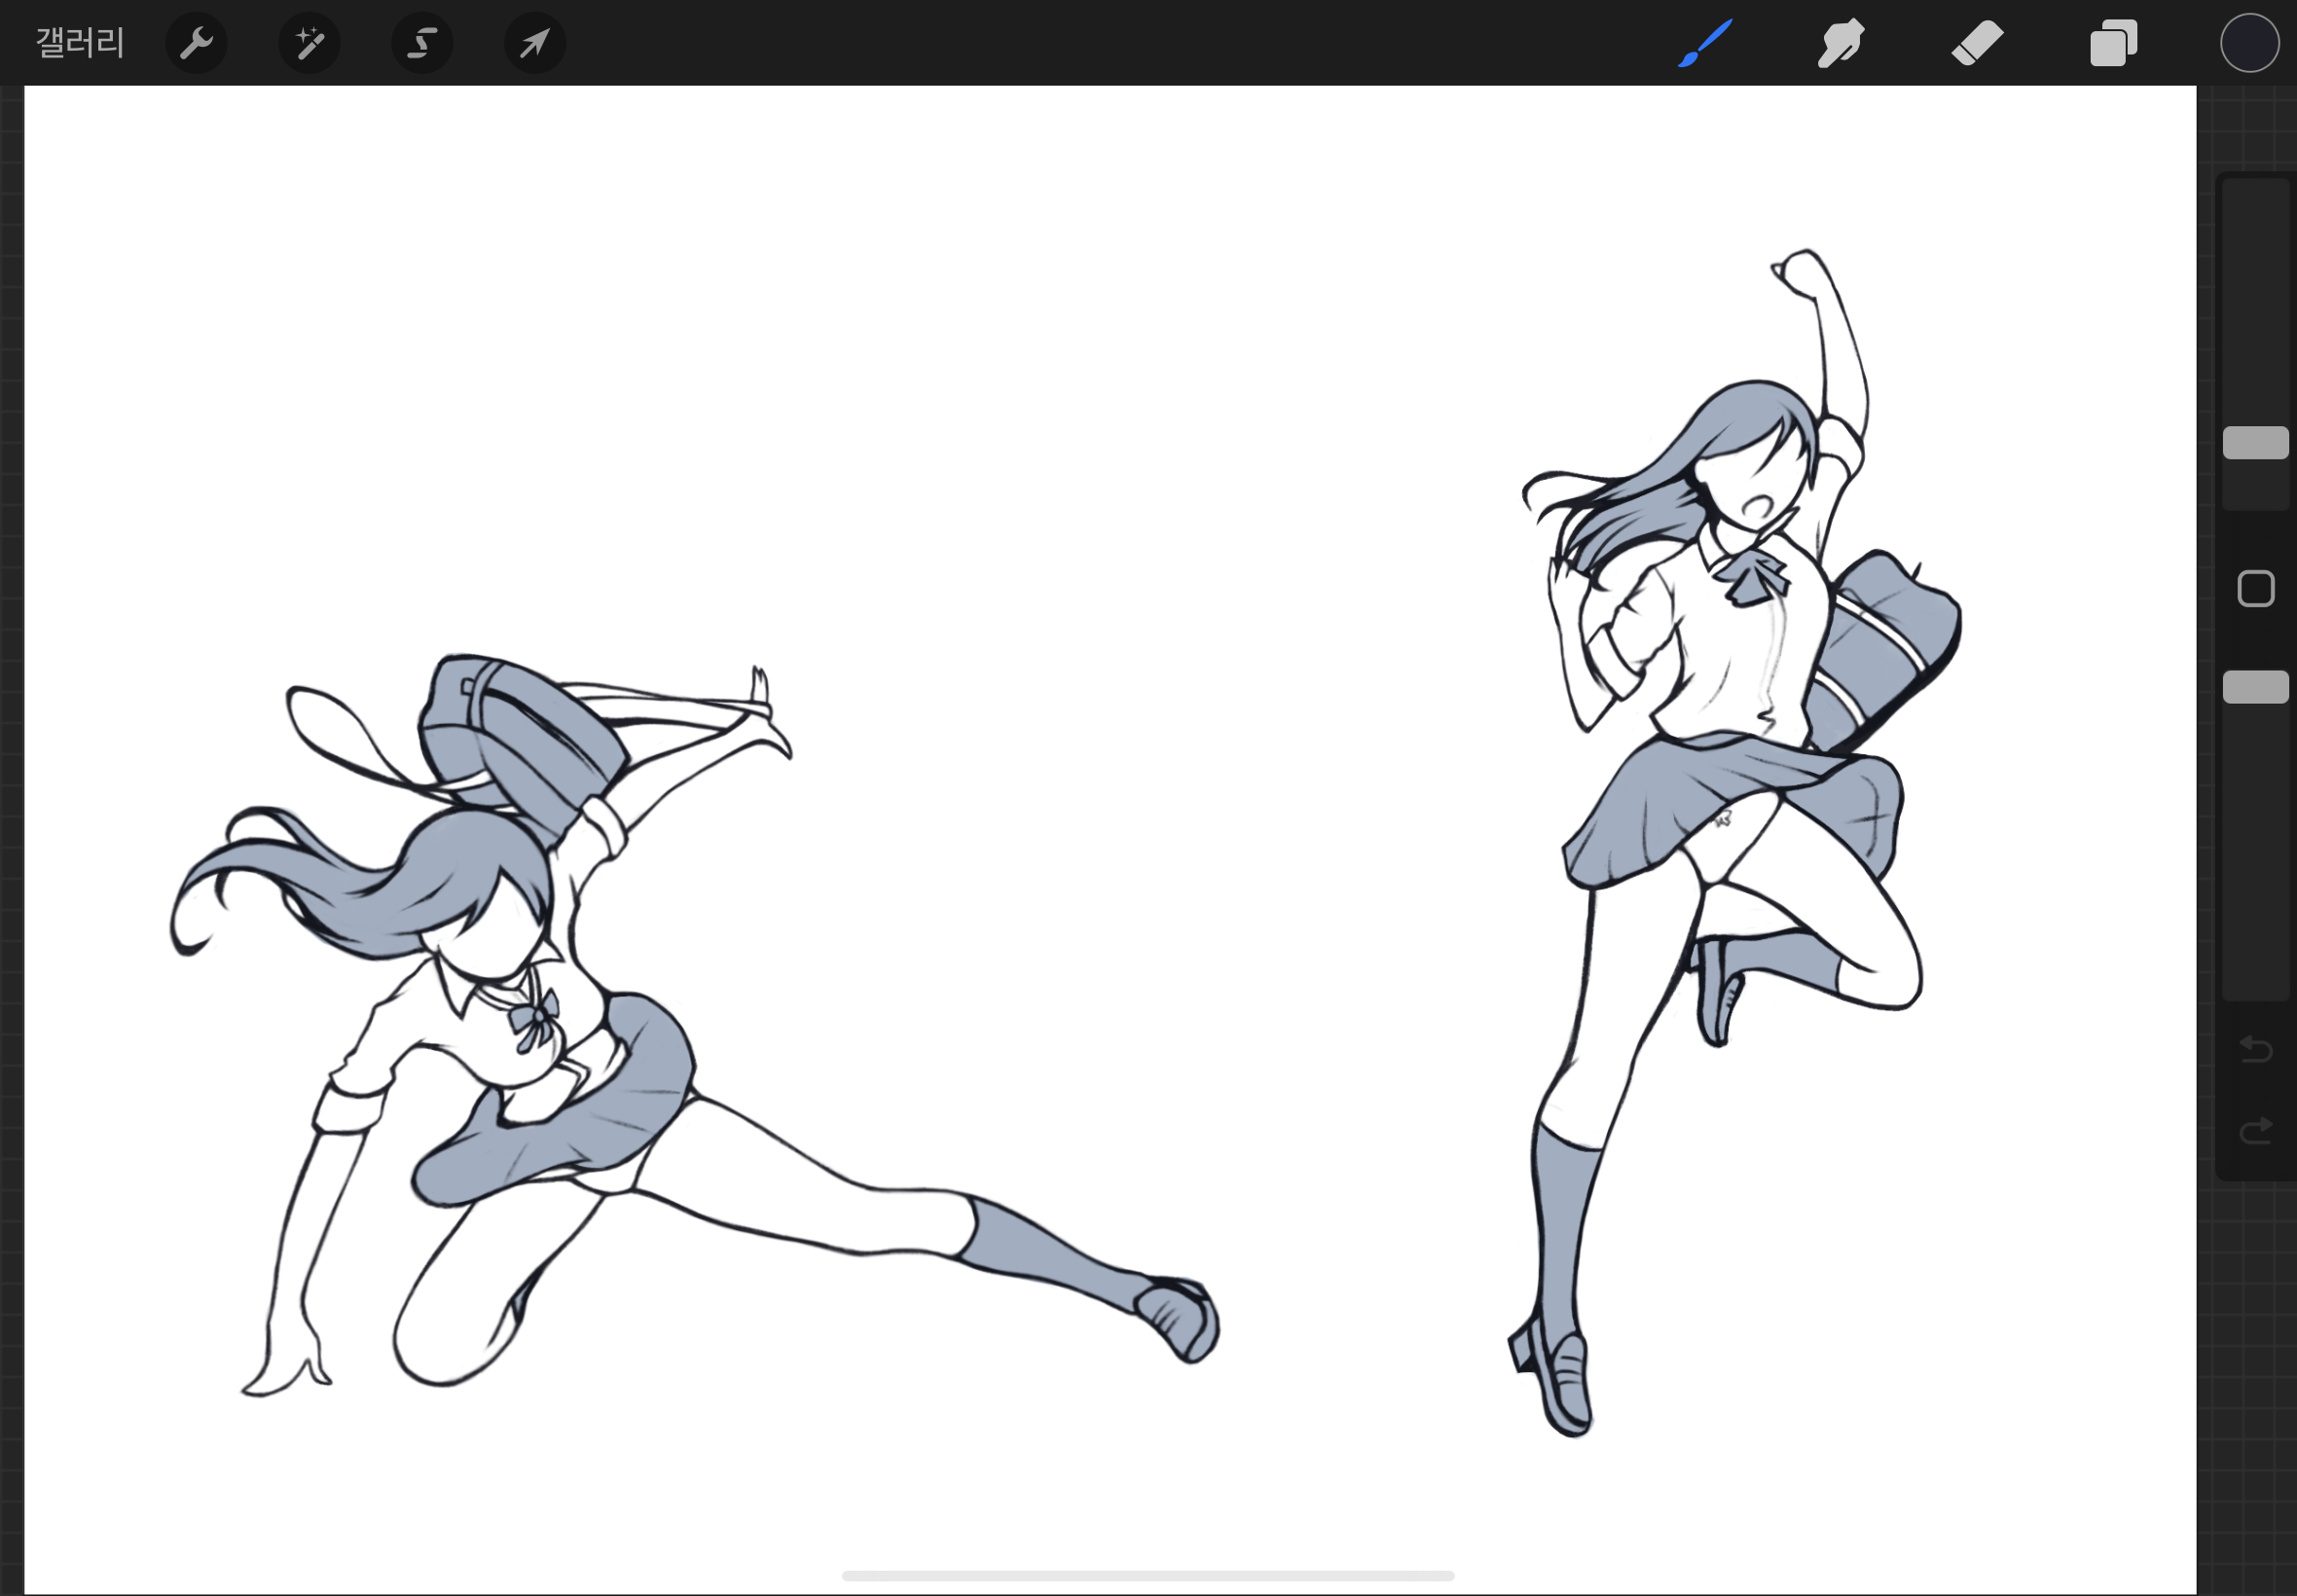The height and width of the screenshot is (1596, 2297).
Task: Click the brush size slider handle
Action: click(2255, 443)
